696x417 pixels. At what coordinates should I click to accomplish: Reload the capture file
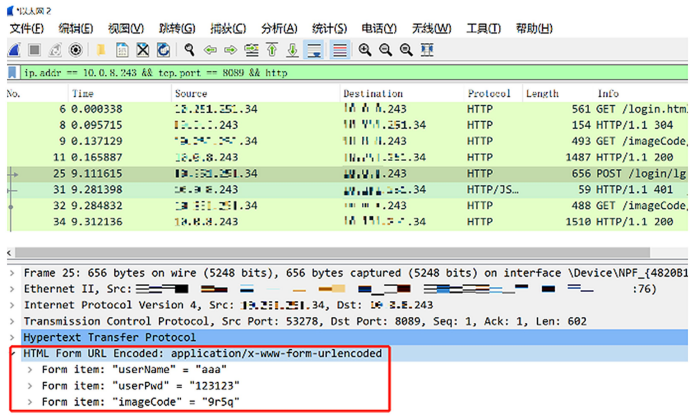click(x=163, y=50)
